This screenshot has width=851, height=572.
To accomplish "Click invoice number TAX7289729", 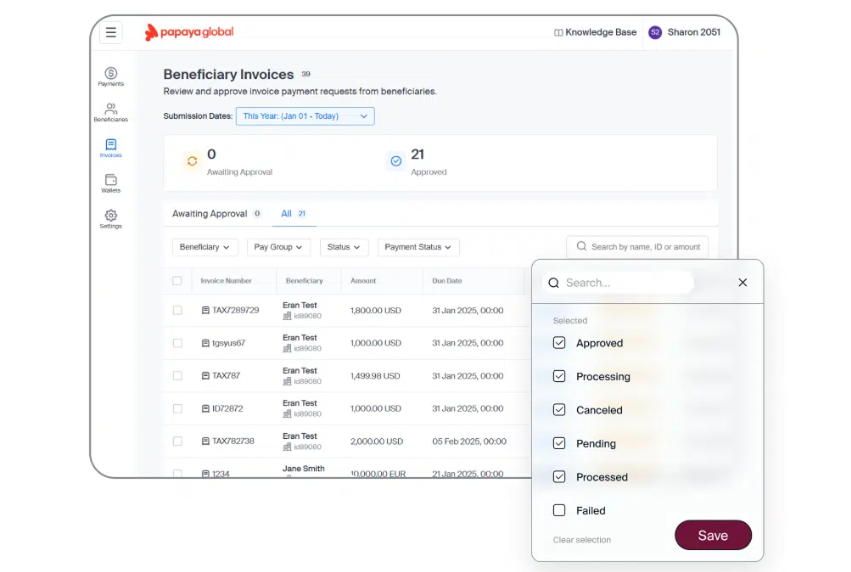I will coord(236,310).
